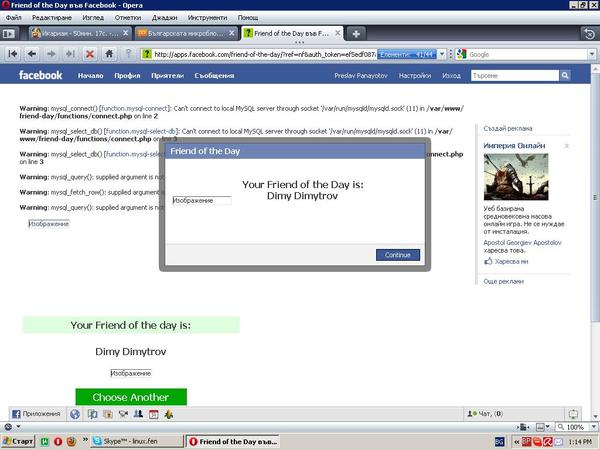
Task: Open the Джаджи menu
Action: click(x=165, y=18)
